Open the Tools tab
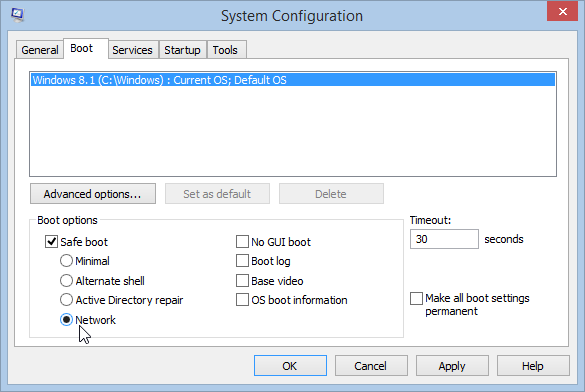This screenshot has height=392, width=585. coord(226,50)
